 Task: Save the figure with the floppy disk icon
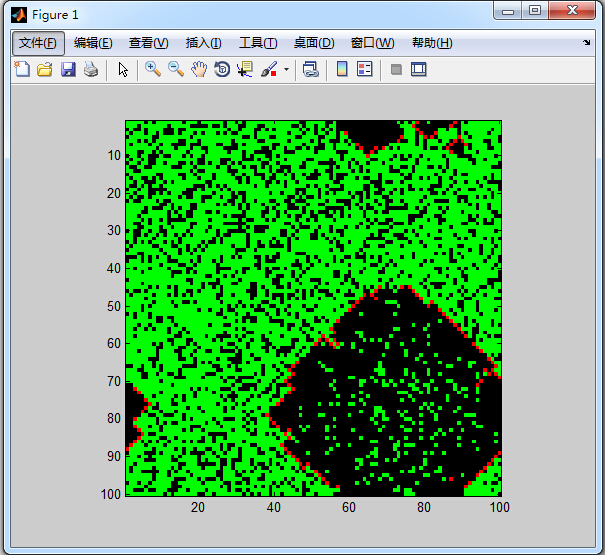[68, 69]
